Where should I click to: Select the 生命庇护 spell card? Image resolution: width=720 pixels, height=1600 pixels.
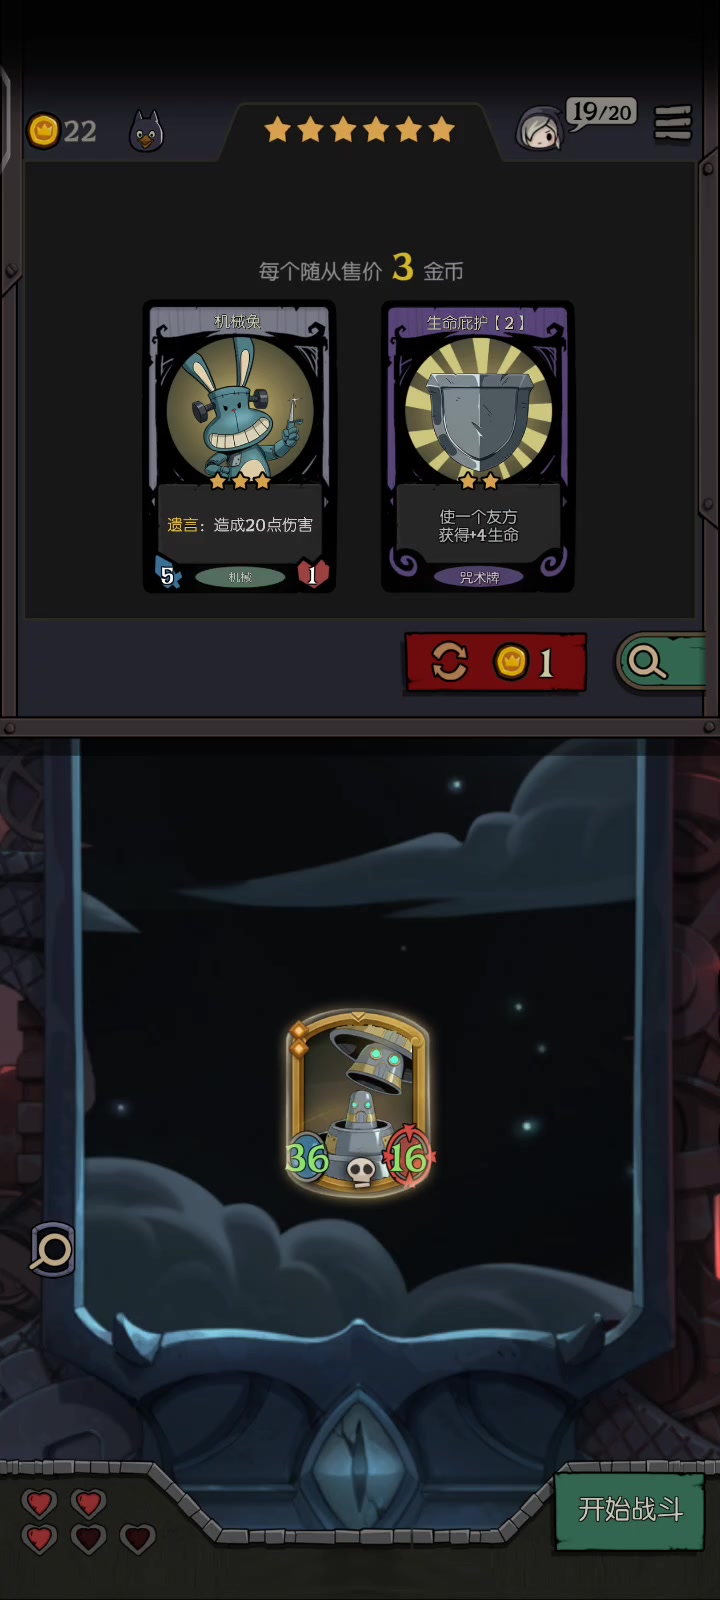(x=478, y=447)
